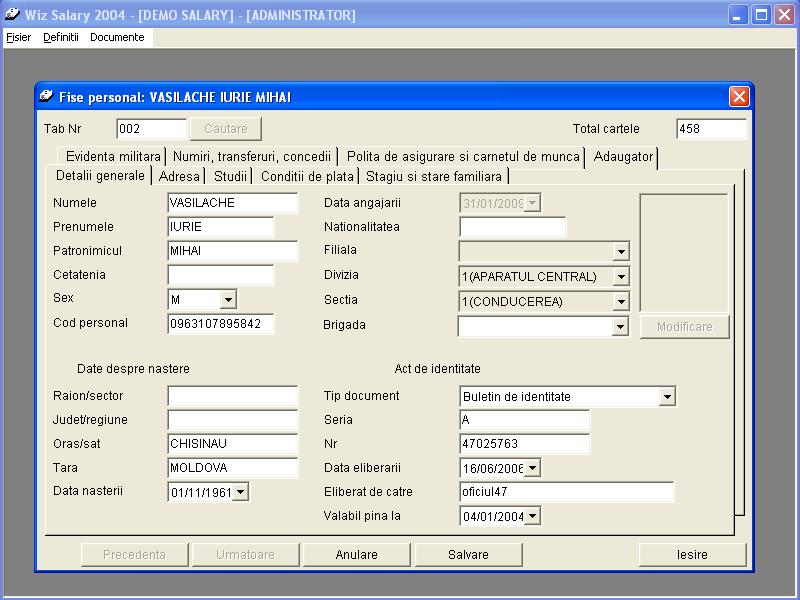The width and height of the screenshot is (800, 600).
Task: Open the Sectia dropdown
Action: [x=621, y=301]
